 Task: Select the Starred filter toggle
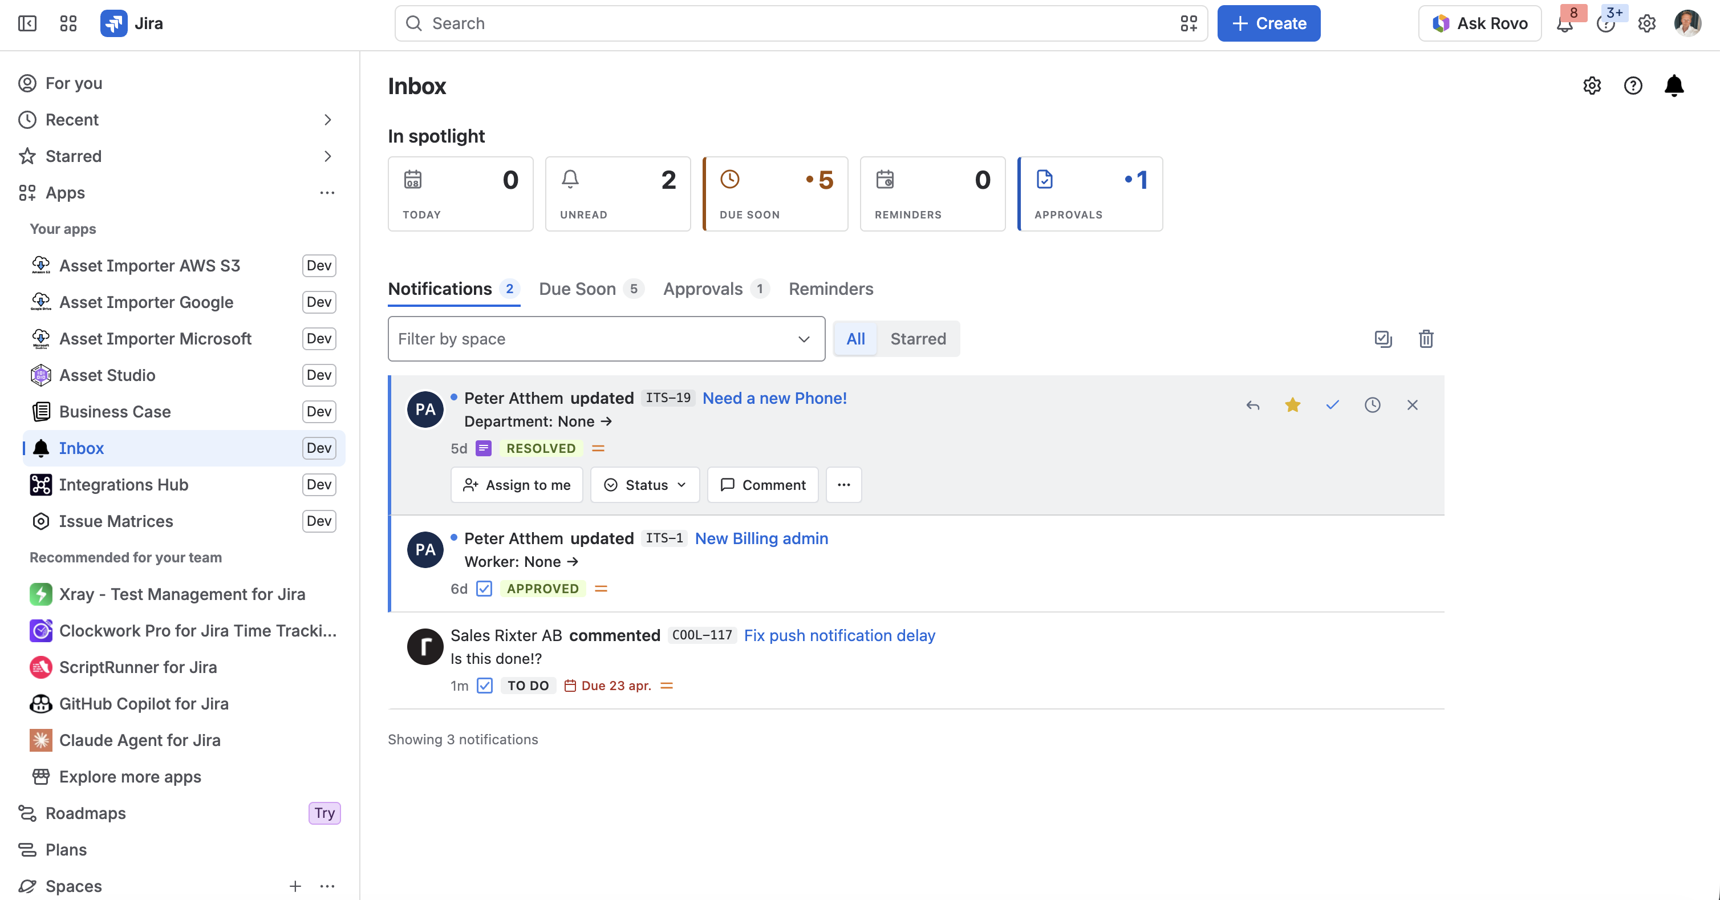(918, 339)
